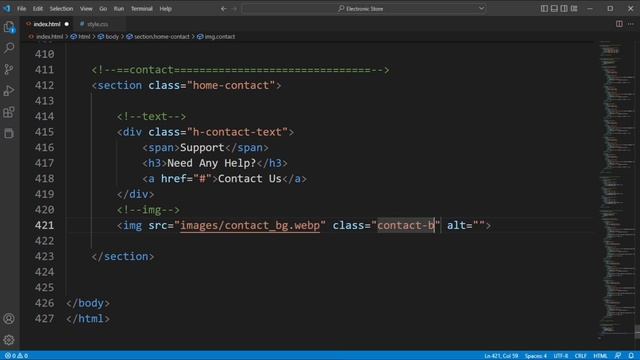Change language mode via HTML status entry
This screenshot has width=640, height=360.
point(600,356)
